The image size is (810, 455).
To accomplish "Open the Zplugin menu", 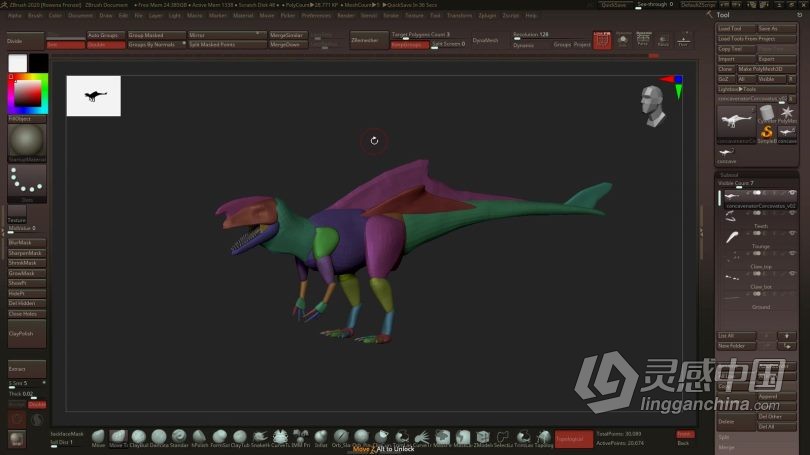I will coord(487,15).
